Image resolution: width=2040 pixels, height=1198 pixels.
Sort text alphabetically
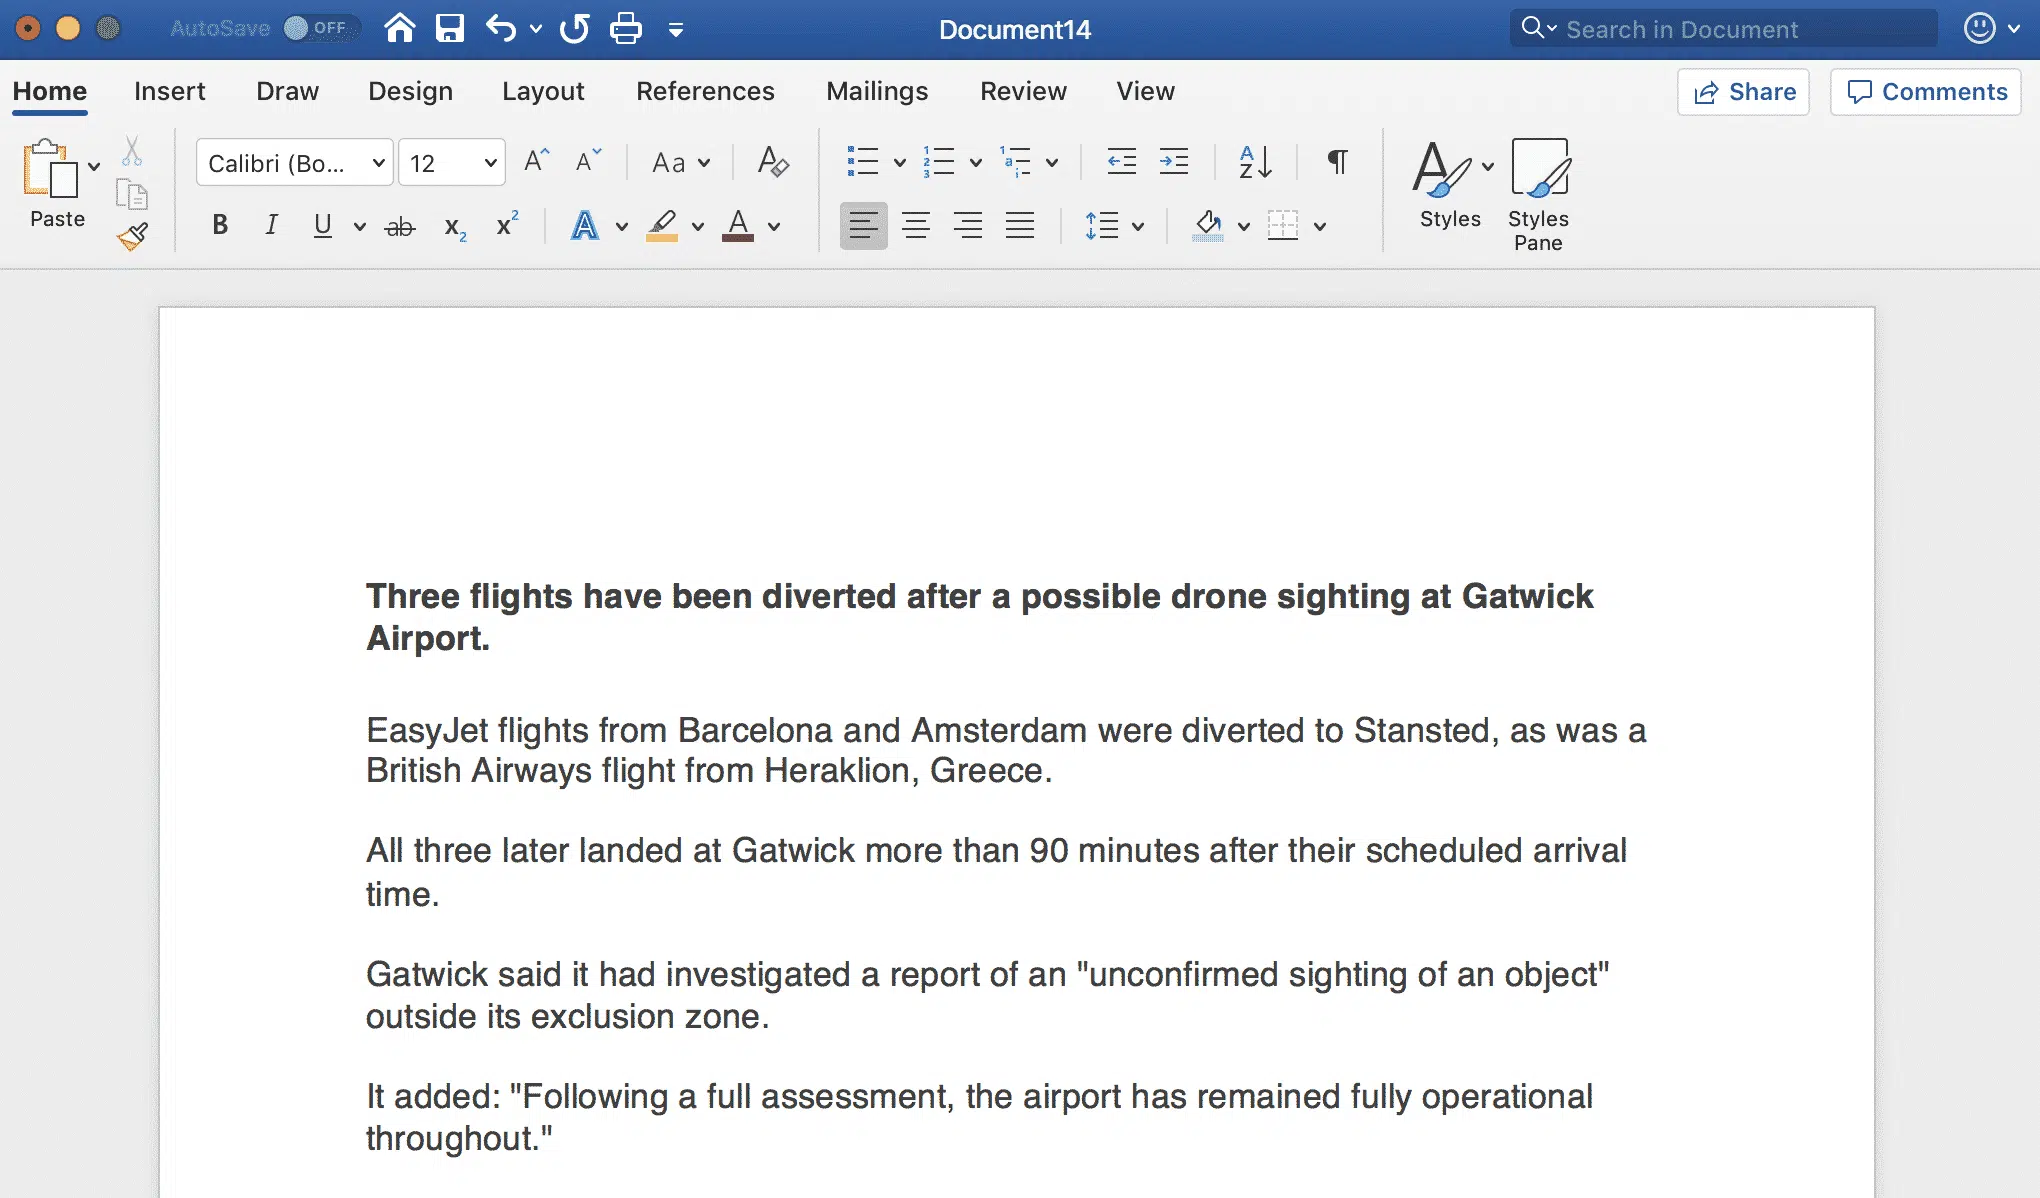1256,161
